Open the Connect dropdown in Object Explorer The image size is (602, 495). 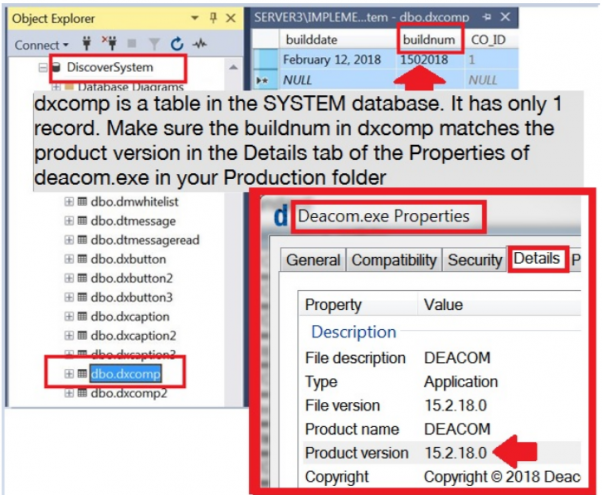point(41,45)
